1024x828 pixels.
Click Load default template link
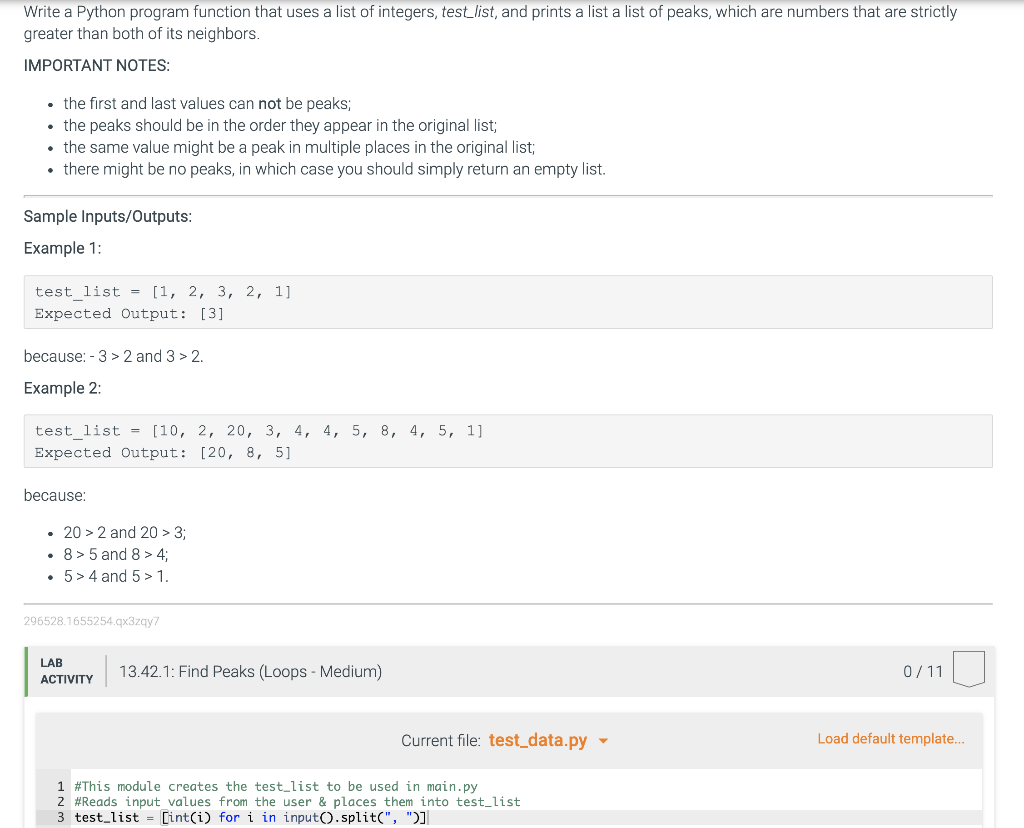click(x=890, y=738)
